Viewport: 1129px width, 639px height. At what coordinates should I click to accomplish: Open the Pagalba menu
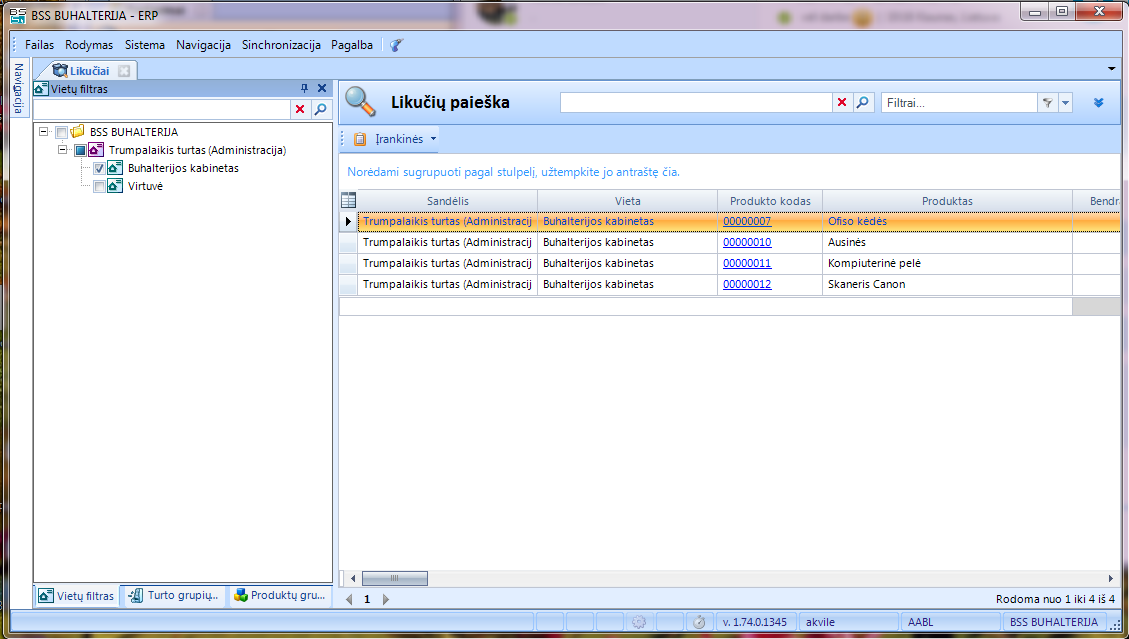(352, 45)
